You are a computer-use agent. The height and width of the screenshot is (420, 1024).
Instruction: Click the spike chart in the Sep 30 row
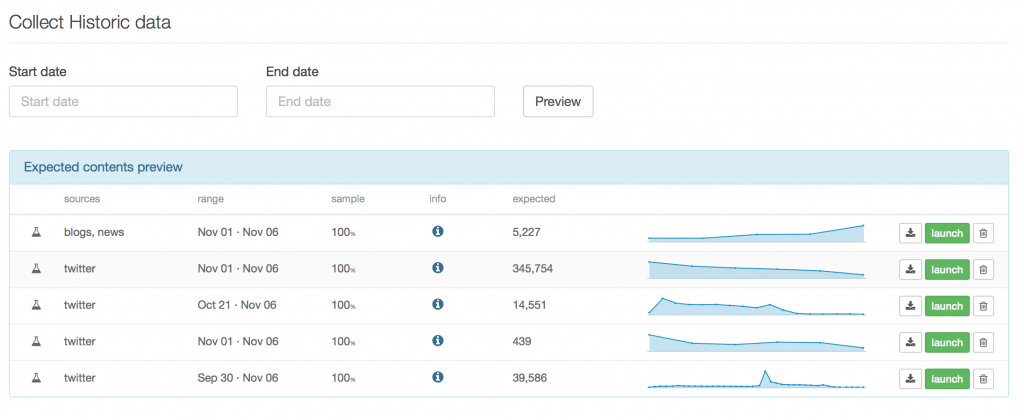pyautogui.click(x=756, y=379)
